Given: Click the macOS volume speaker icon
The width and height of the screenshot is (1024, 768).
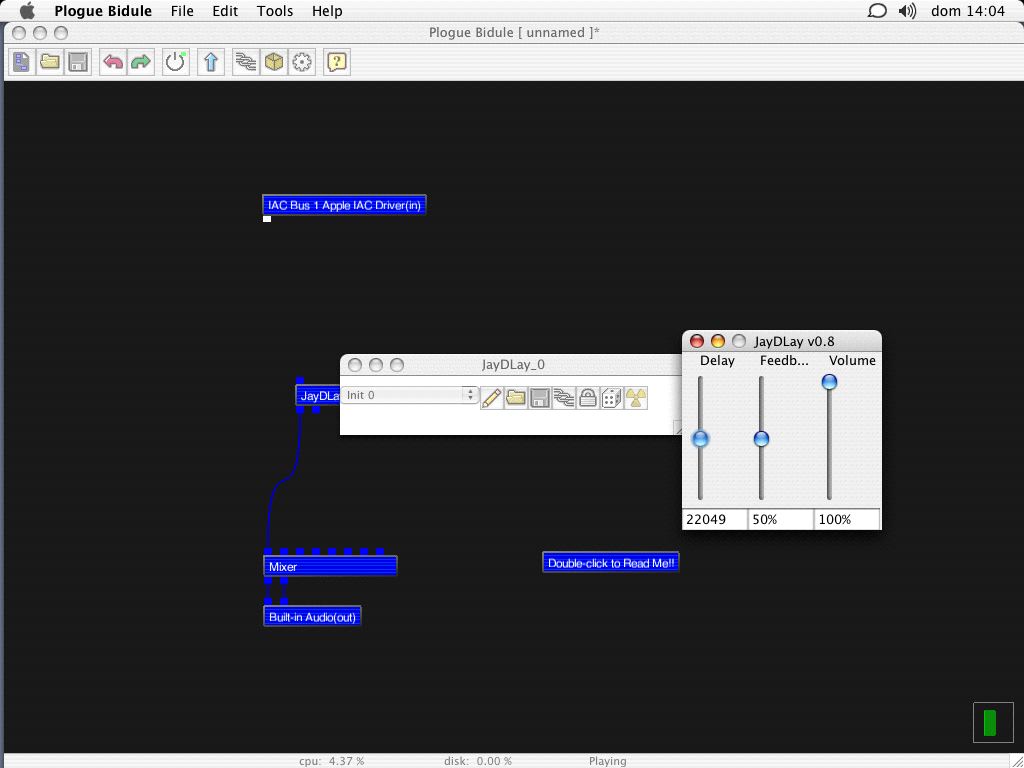Looking at the screenshot, I should [x=907, y=11].
